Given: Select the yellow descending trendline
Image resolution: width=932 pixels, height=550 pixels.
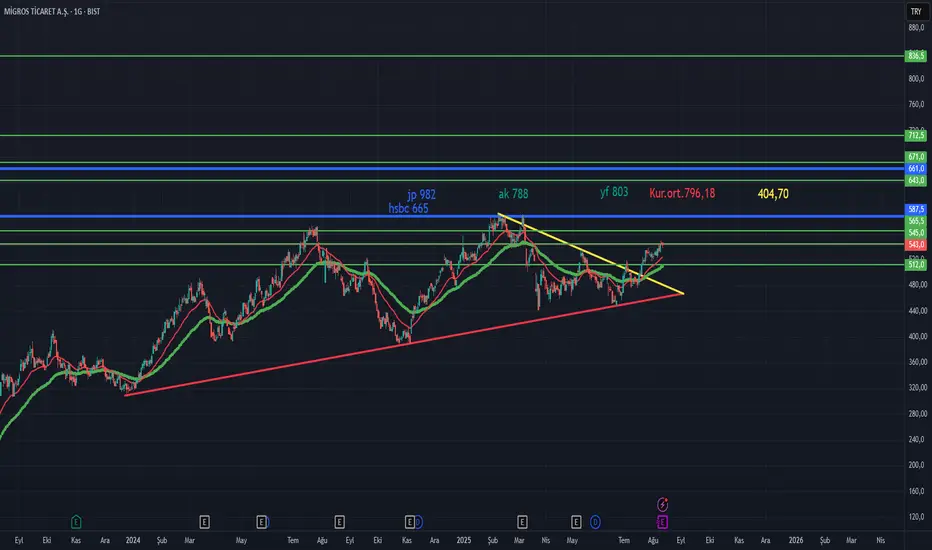Looking at the screenshot, I should click(591, 254).
